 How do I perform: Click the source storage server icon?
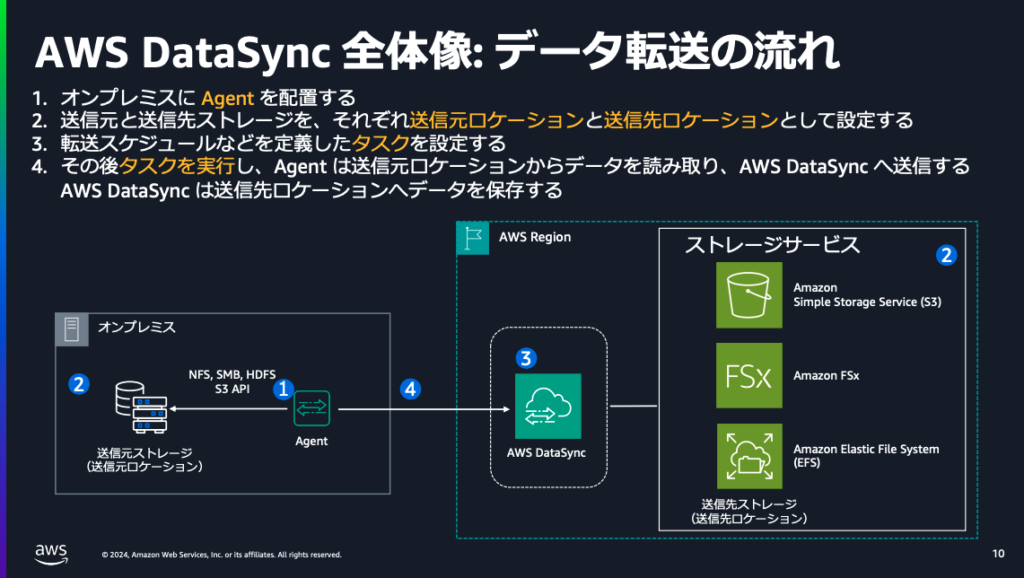coord(141,408)
